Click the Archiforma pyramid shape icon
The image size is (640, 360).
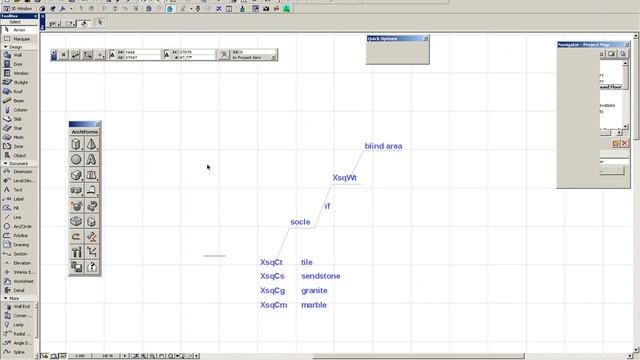pos(92,144)
